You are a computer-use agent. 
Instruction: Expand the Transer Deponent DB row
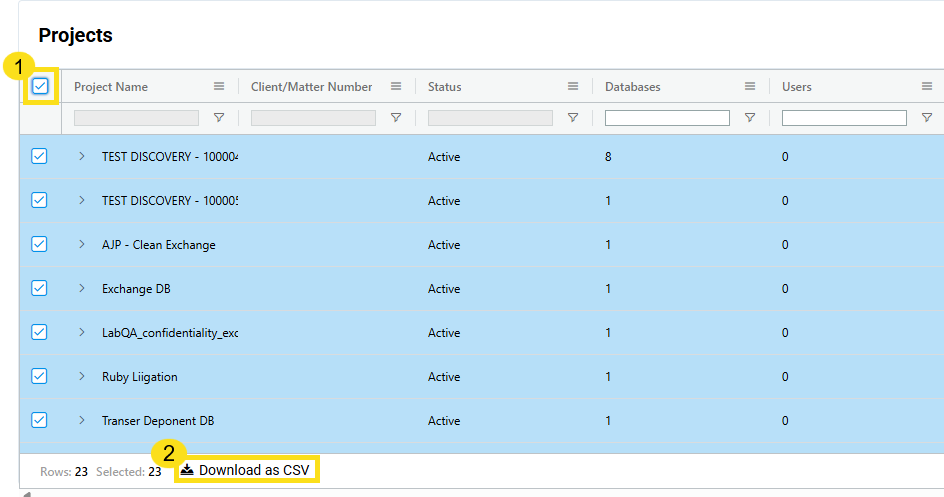point(82,420)
